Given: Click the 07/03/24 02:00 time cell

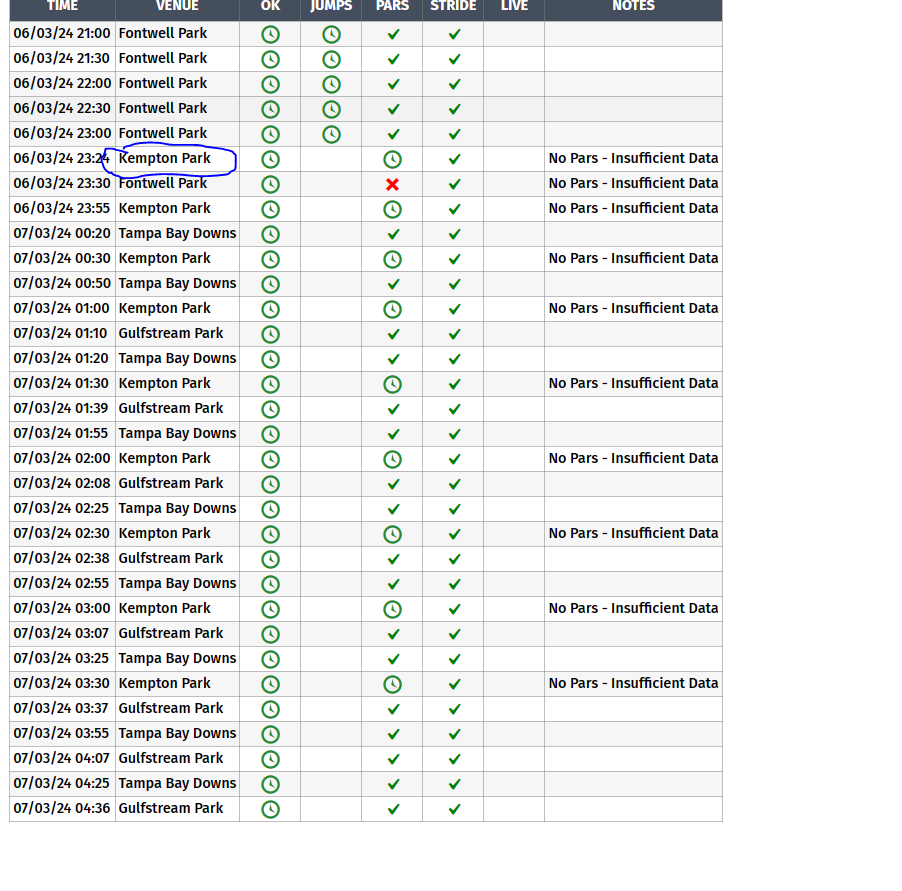Looking at the screenshot, I should click(x=62, y=458).
